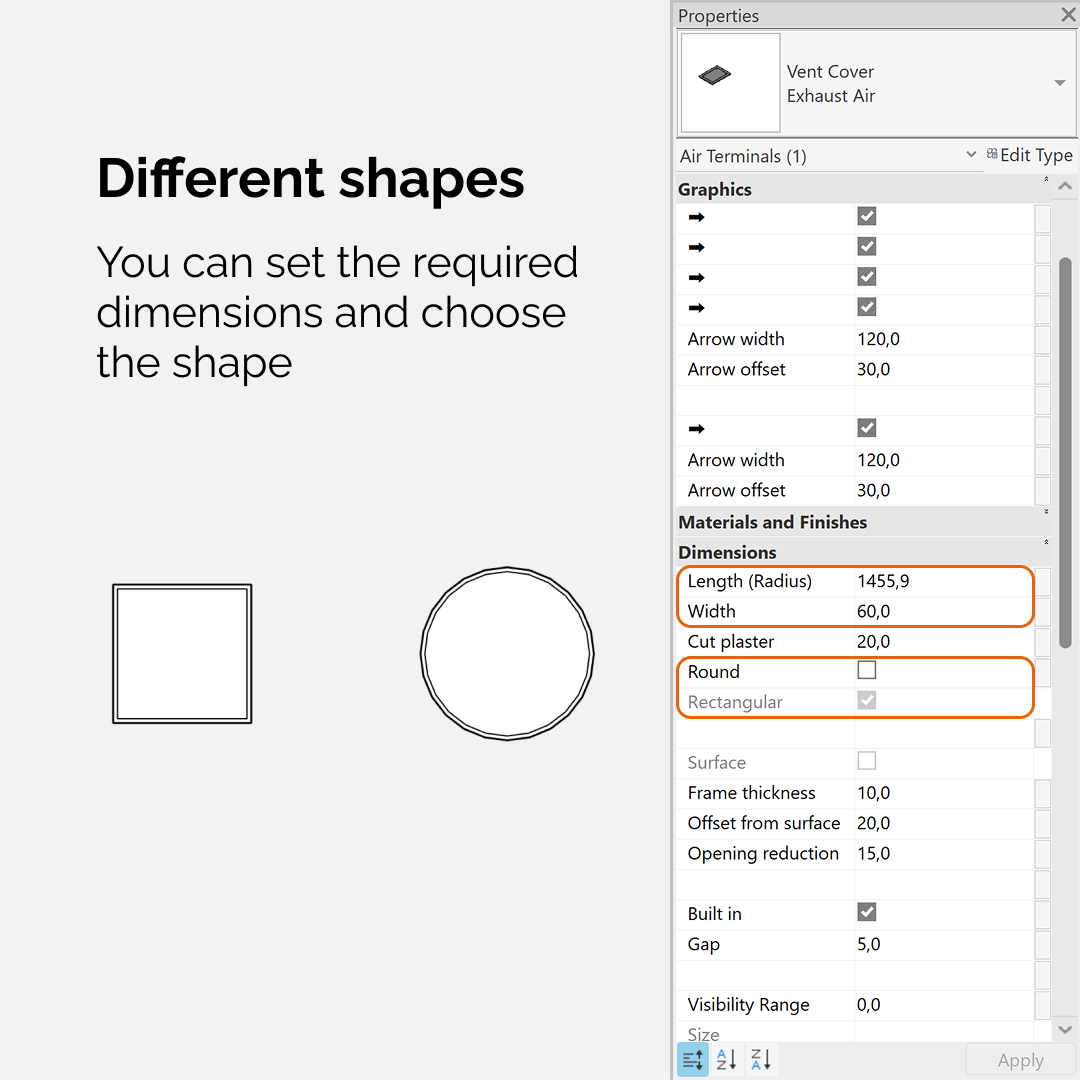Click the scroll down arrow of properties list
The image size is (1080, 1080).
1065,1030
